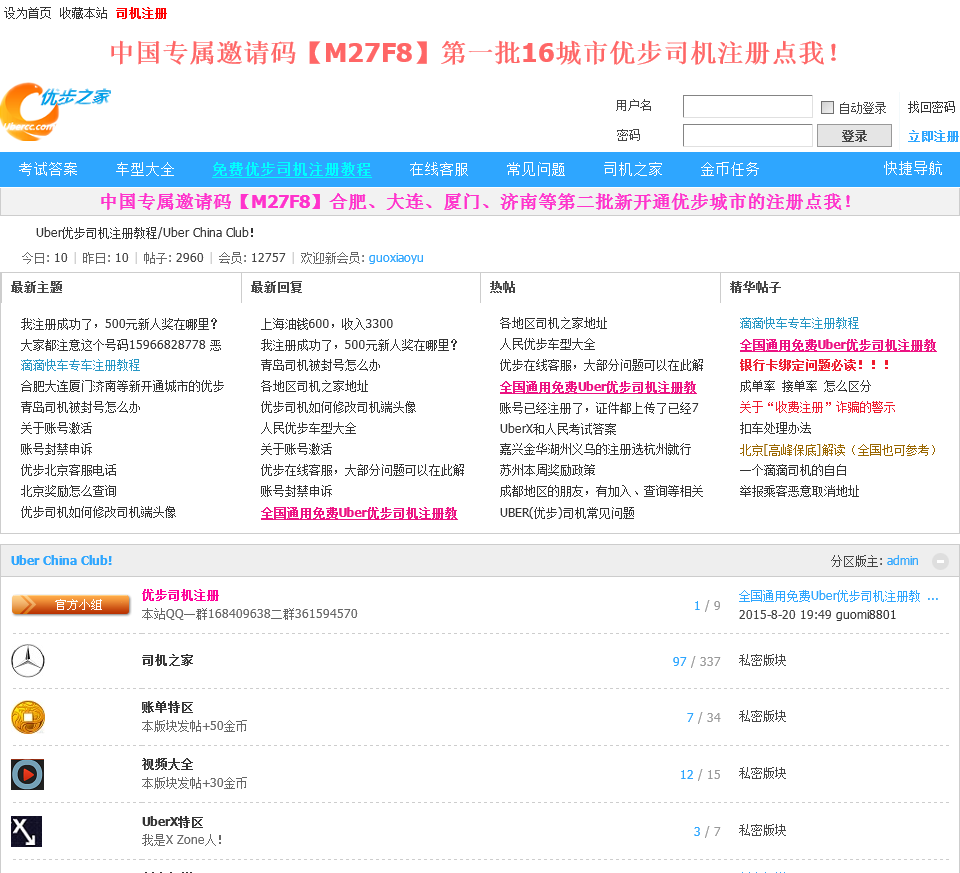
Task: Open 扣车处理办法 featured post
Action: coord(775,429)
